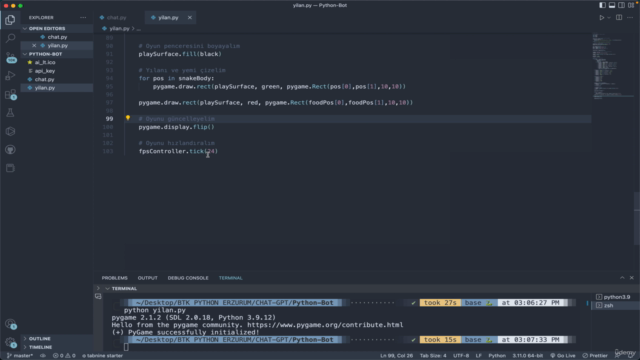Toggle primary sidebar visibility
Viewport: 640px width, 360px height.
tap(602, 5)
